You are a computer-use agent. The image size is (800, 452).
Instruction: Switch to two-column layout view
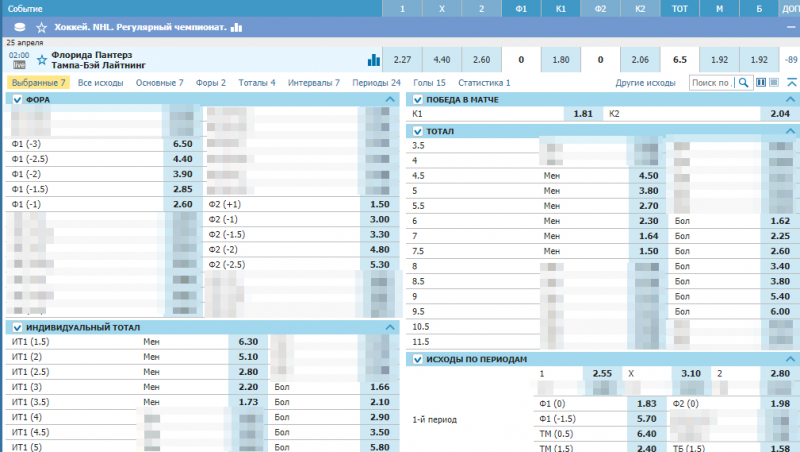[761, 83]
